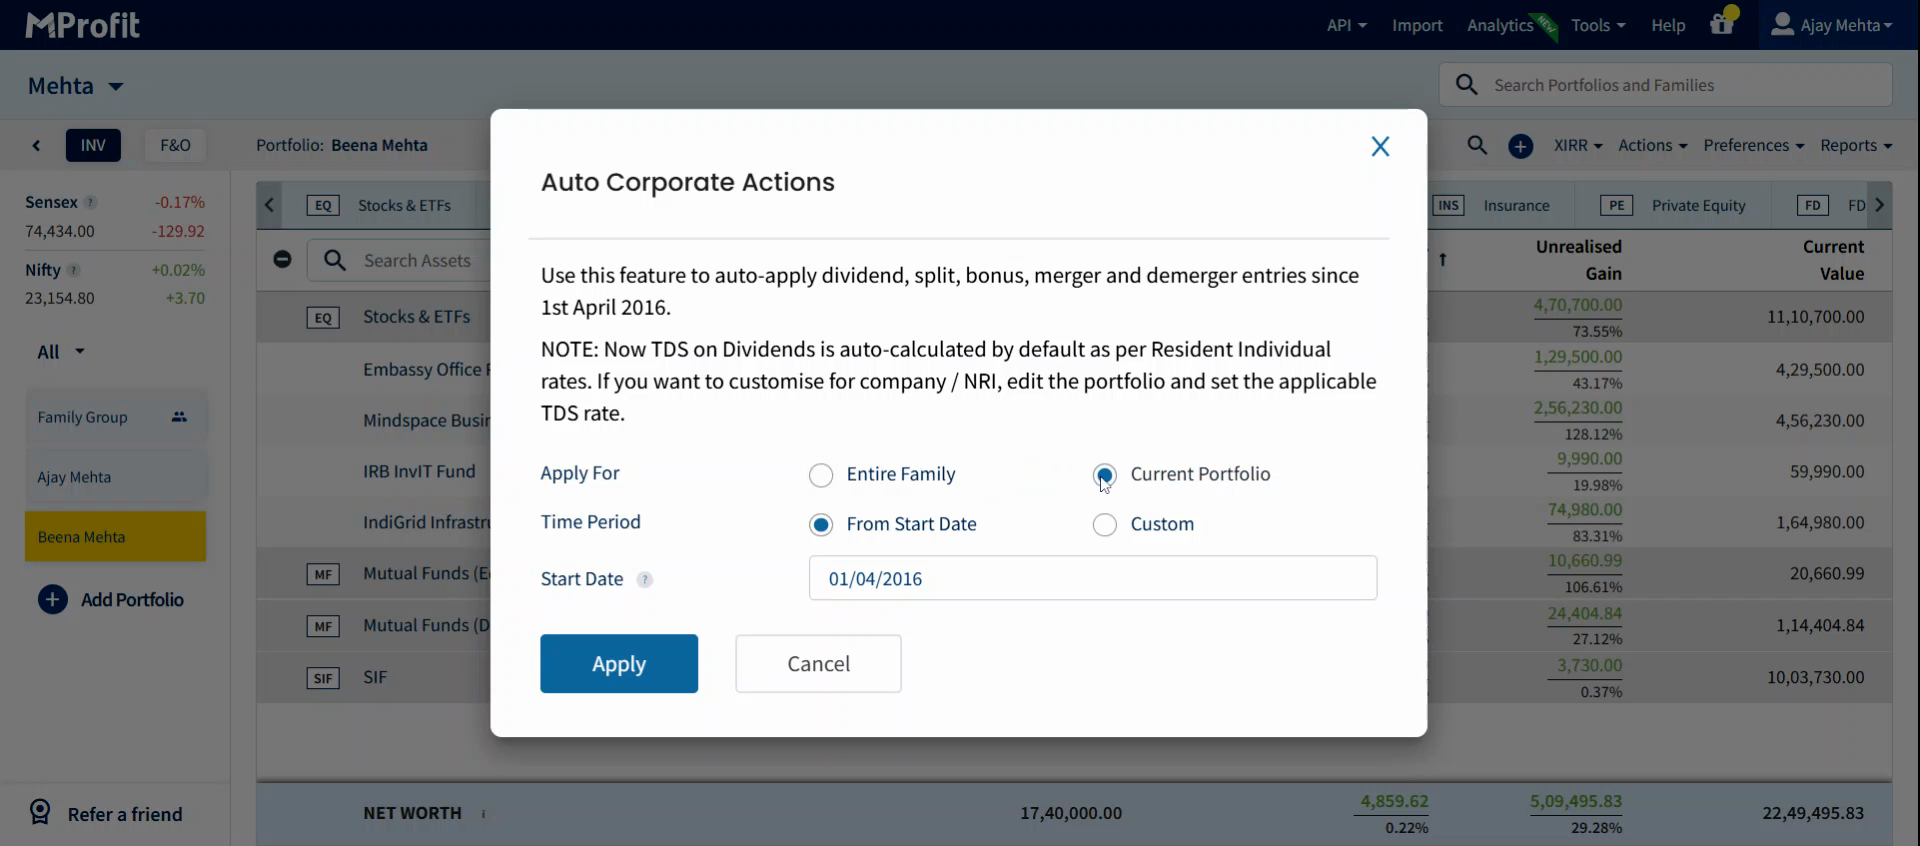The width and height of the screenshot is (1920, 846).
Task: Click the gift box icon in header
Action: coord(1721,25)
